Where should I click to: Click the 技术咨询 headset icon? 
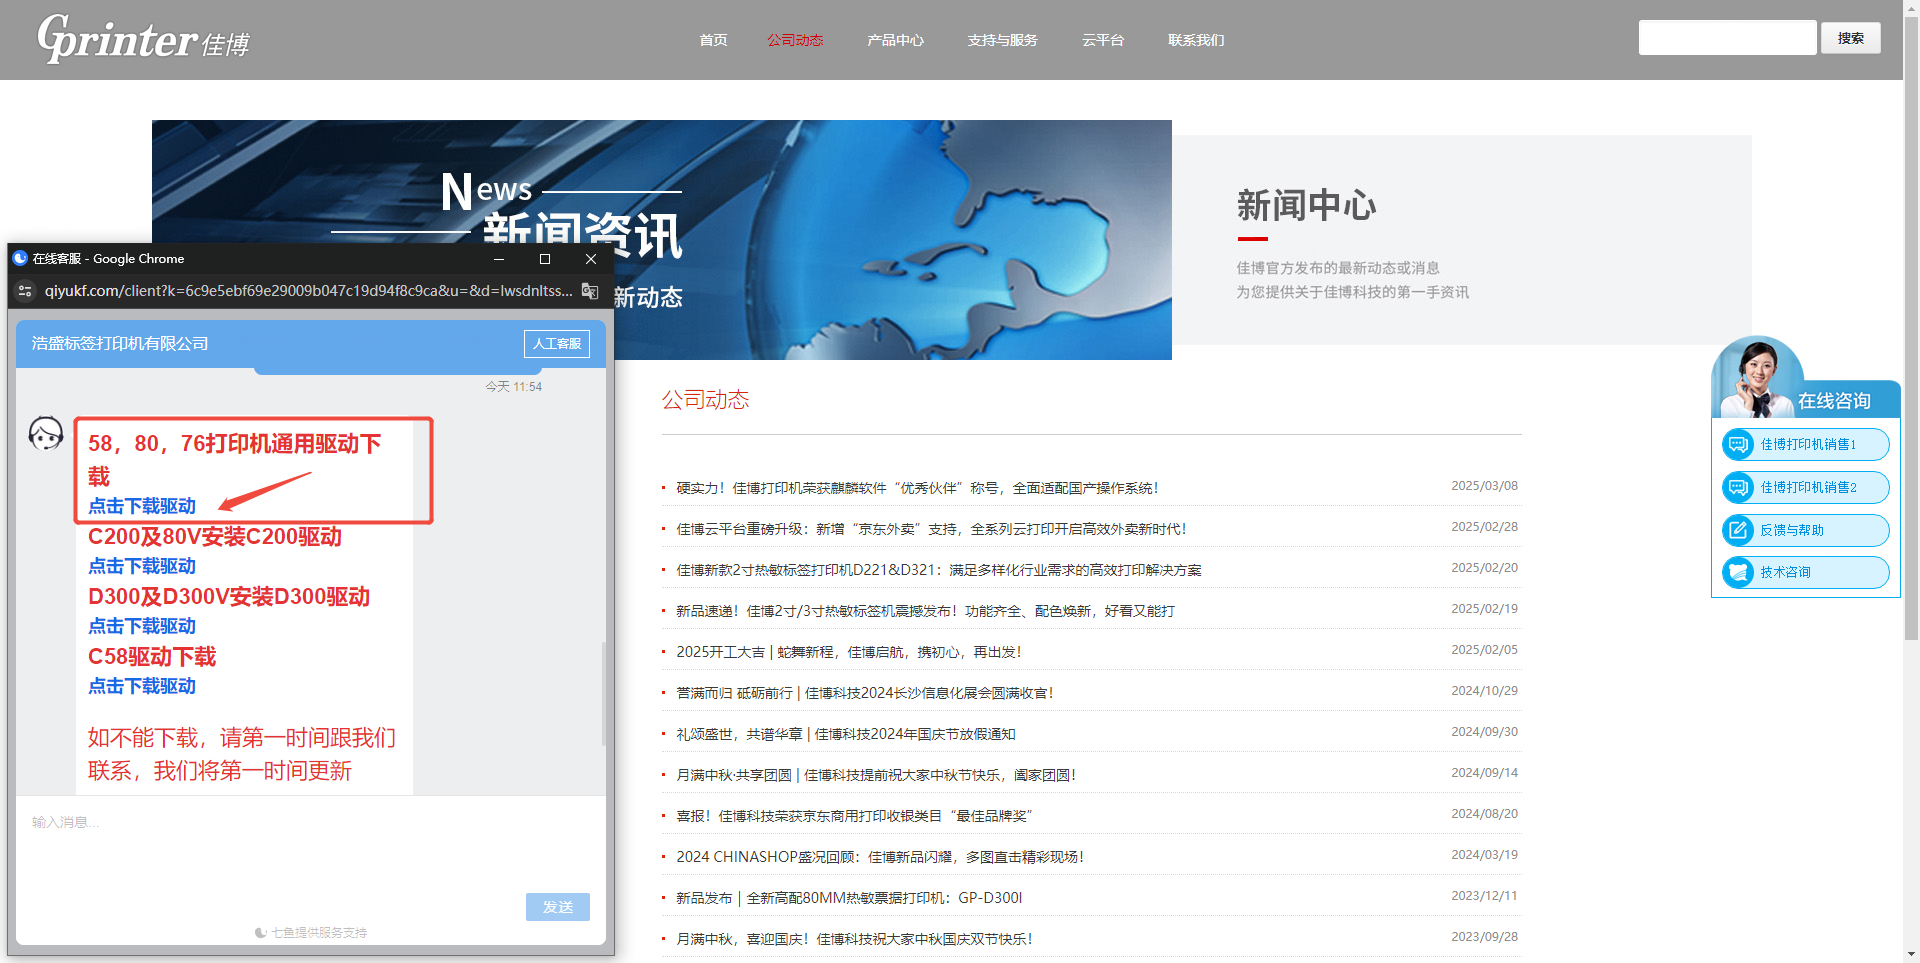tap(1738, 572)
